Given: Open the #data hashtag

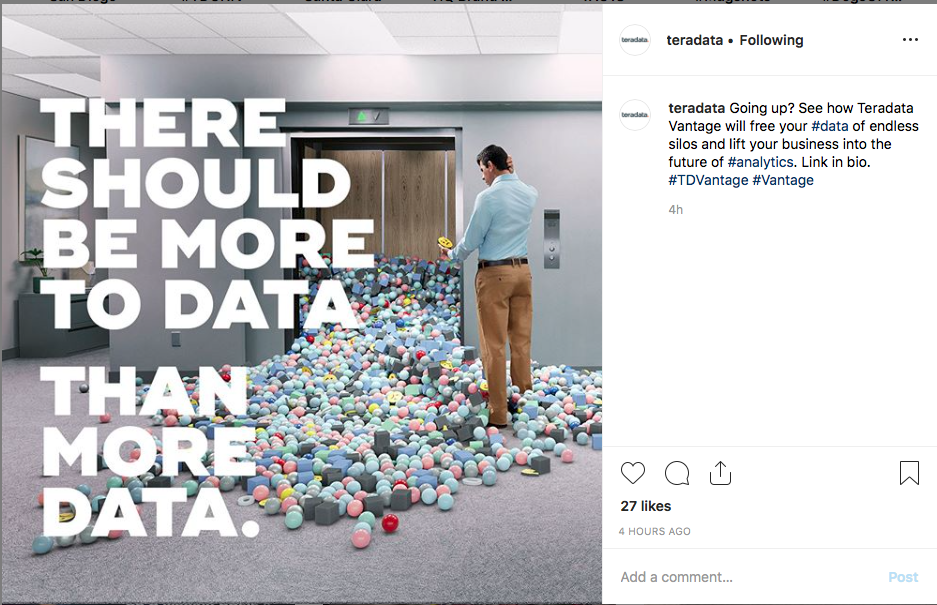Looking at the screenshot, I should pos(830,126).
